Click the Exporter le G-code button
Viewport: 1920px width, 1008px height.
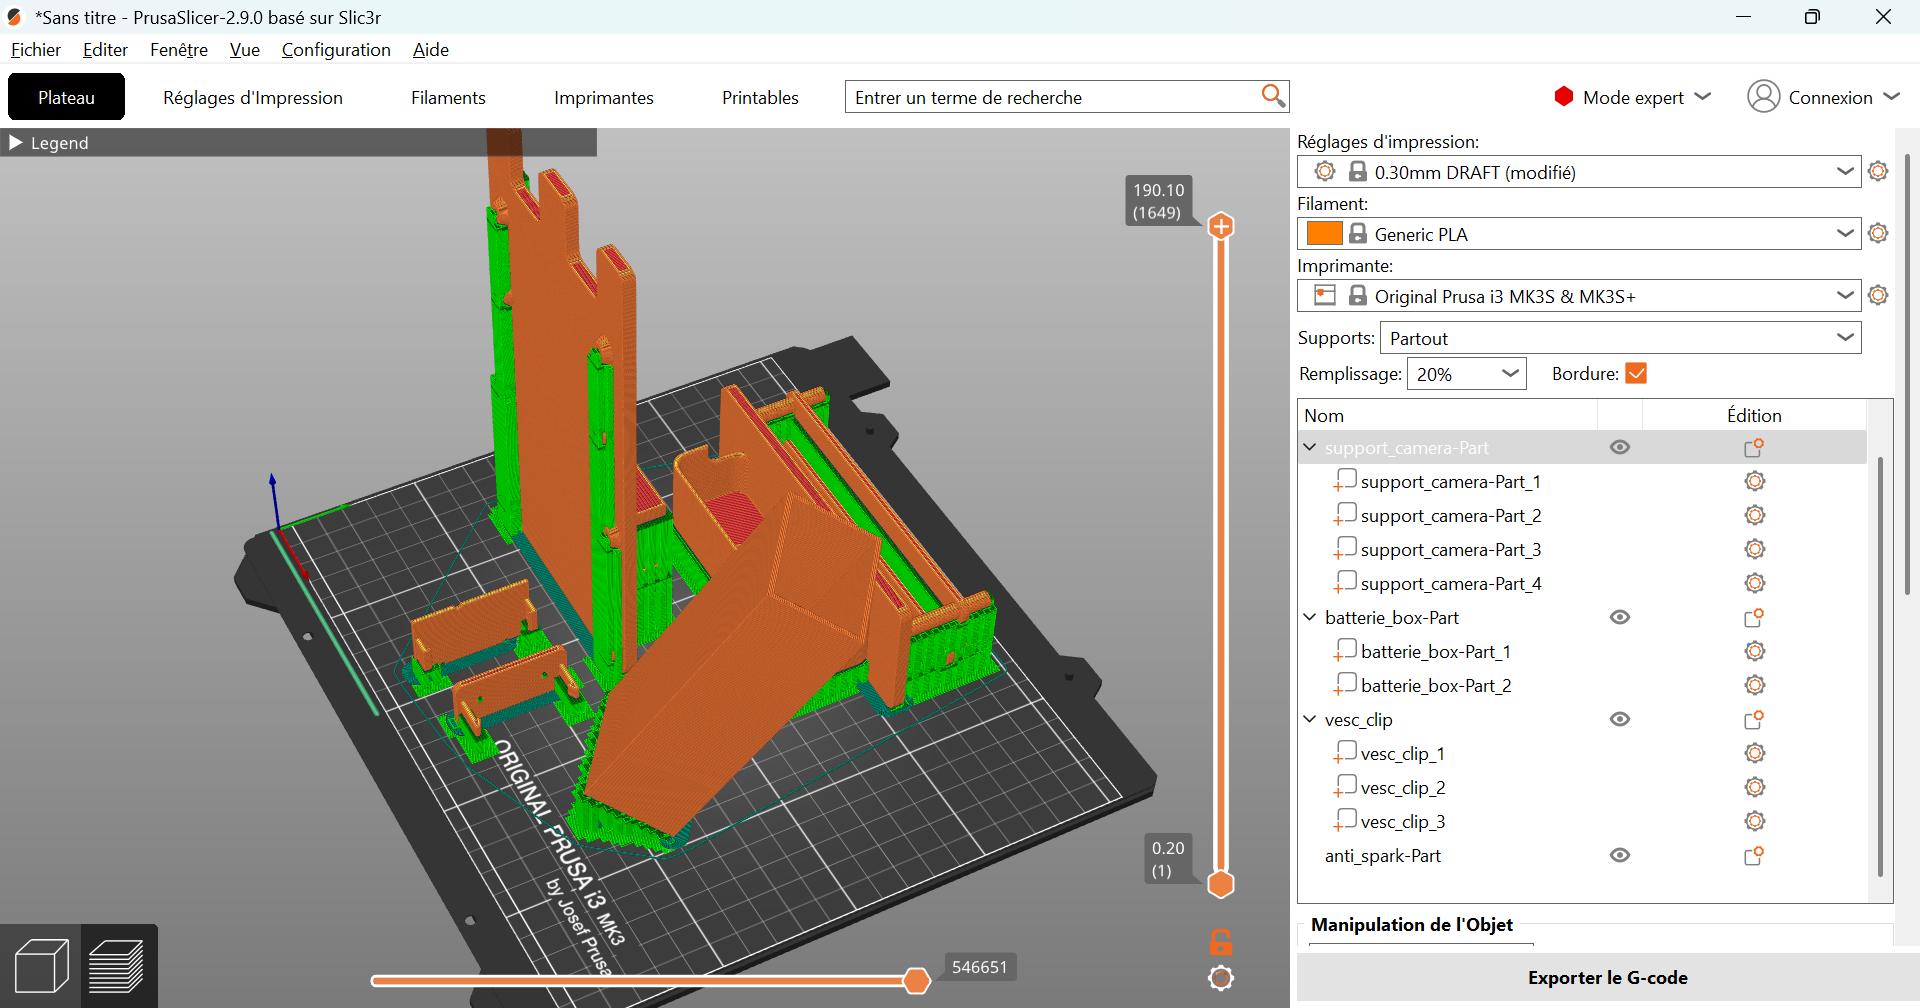click(x=1607, y=977)
